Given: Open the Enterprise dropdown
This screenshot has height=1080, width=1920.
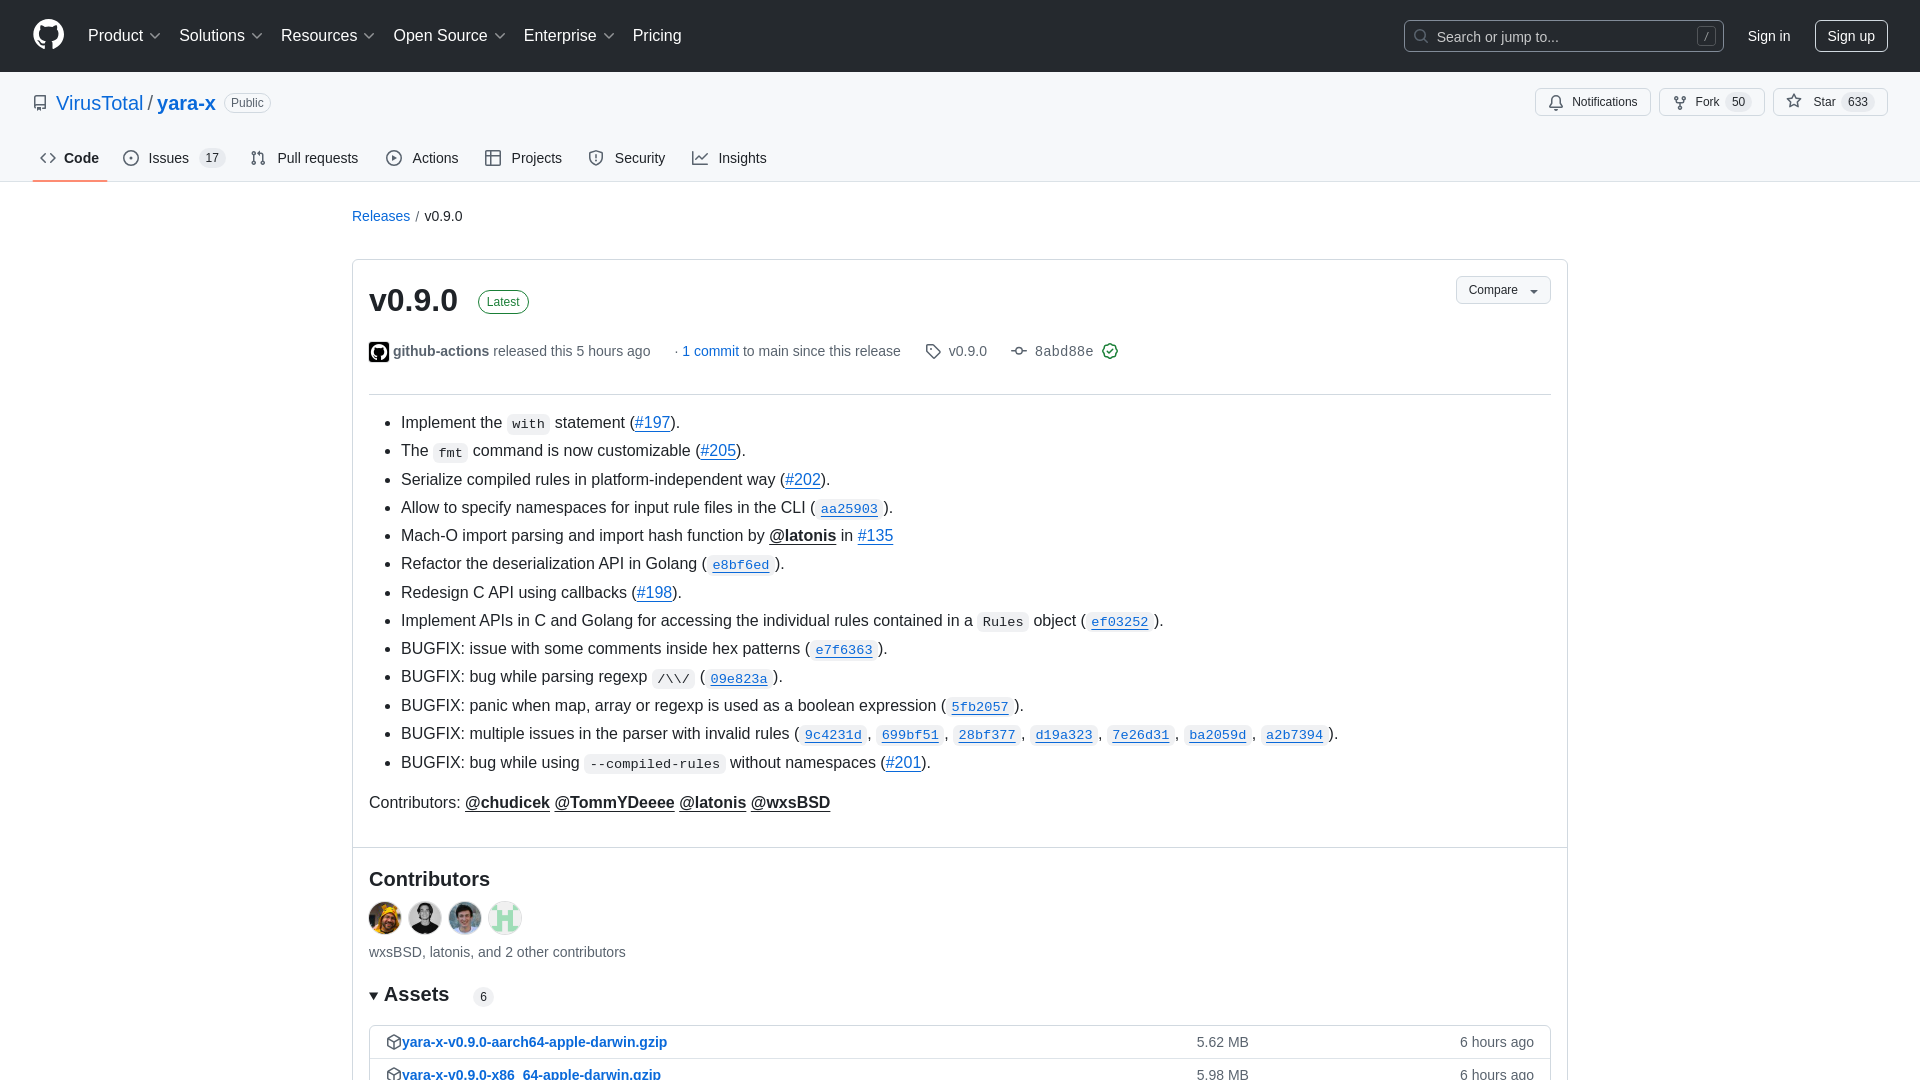Looking at the screenshot, I should (569, 36).
